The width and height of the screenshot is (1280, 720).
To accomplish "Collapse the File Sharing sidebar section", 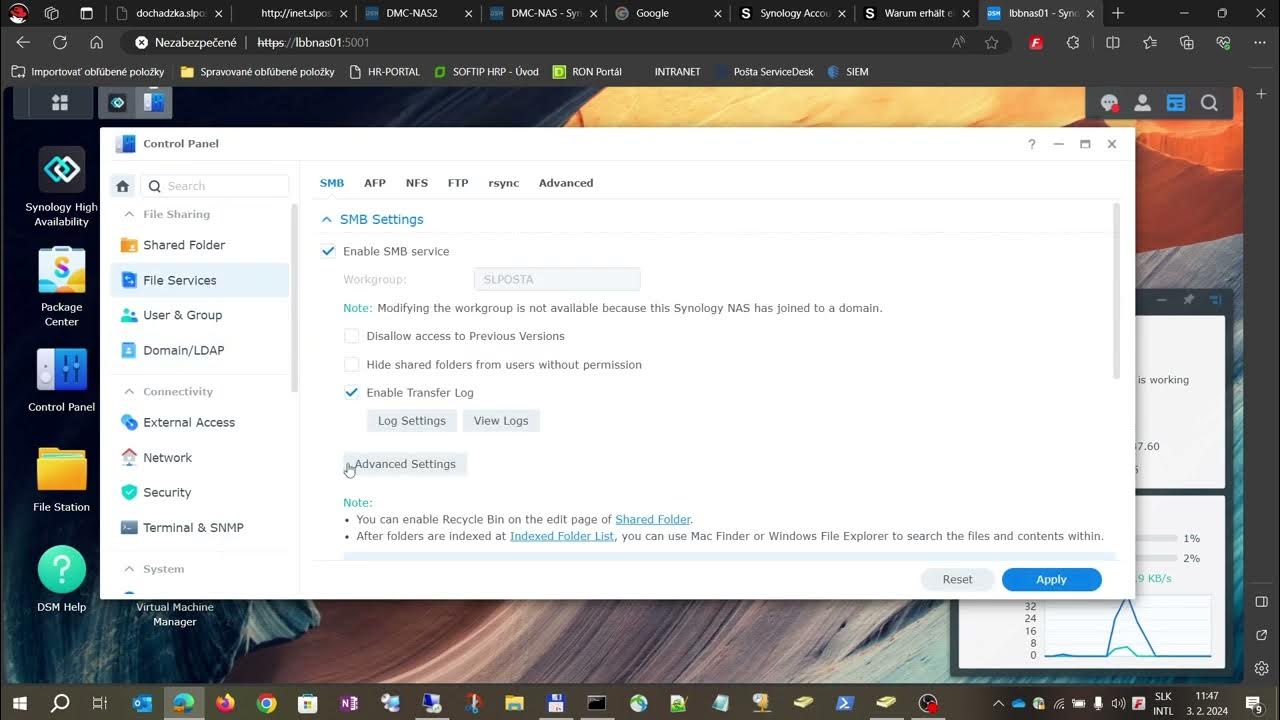I will click(x=129, y=214).
